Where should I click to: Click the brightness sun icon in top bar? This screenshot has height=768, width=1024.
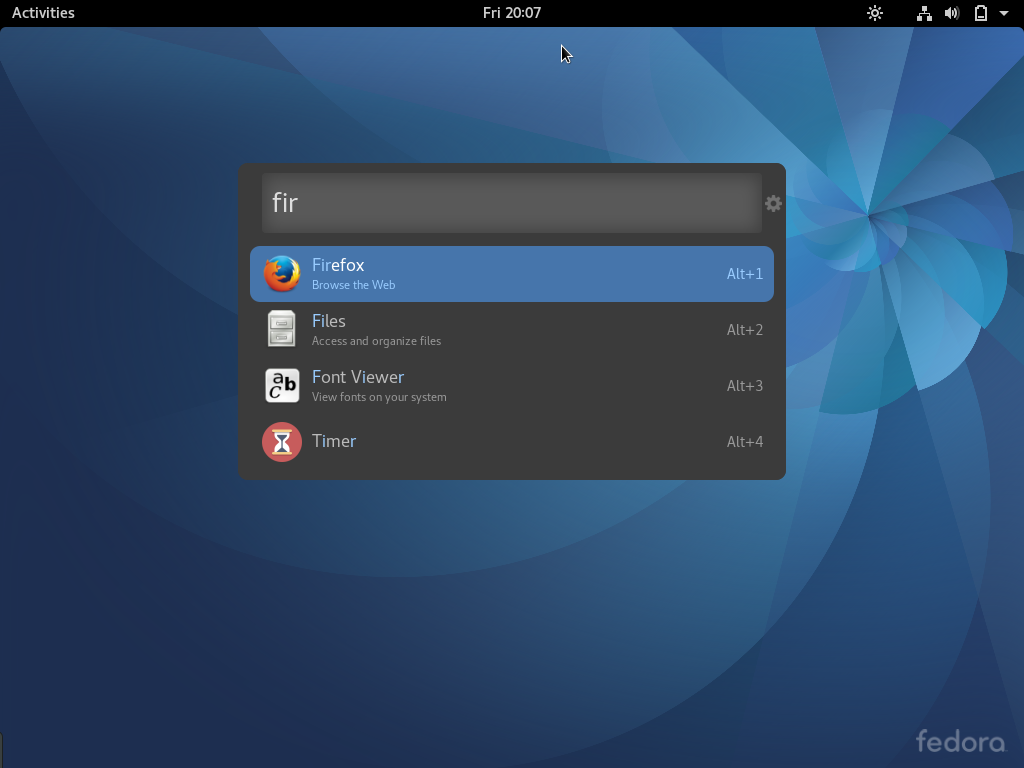875,13
